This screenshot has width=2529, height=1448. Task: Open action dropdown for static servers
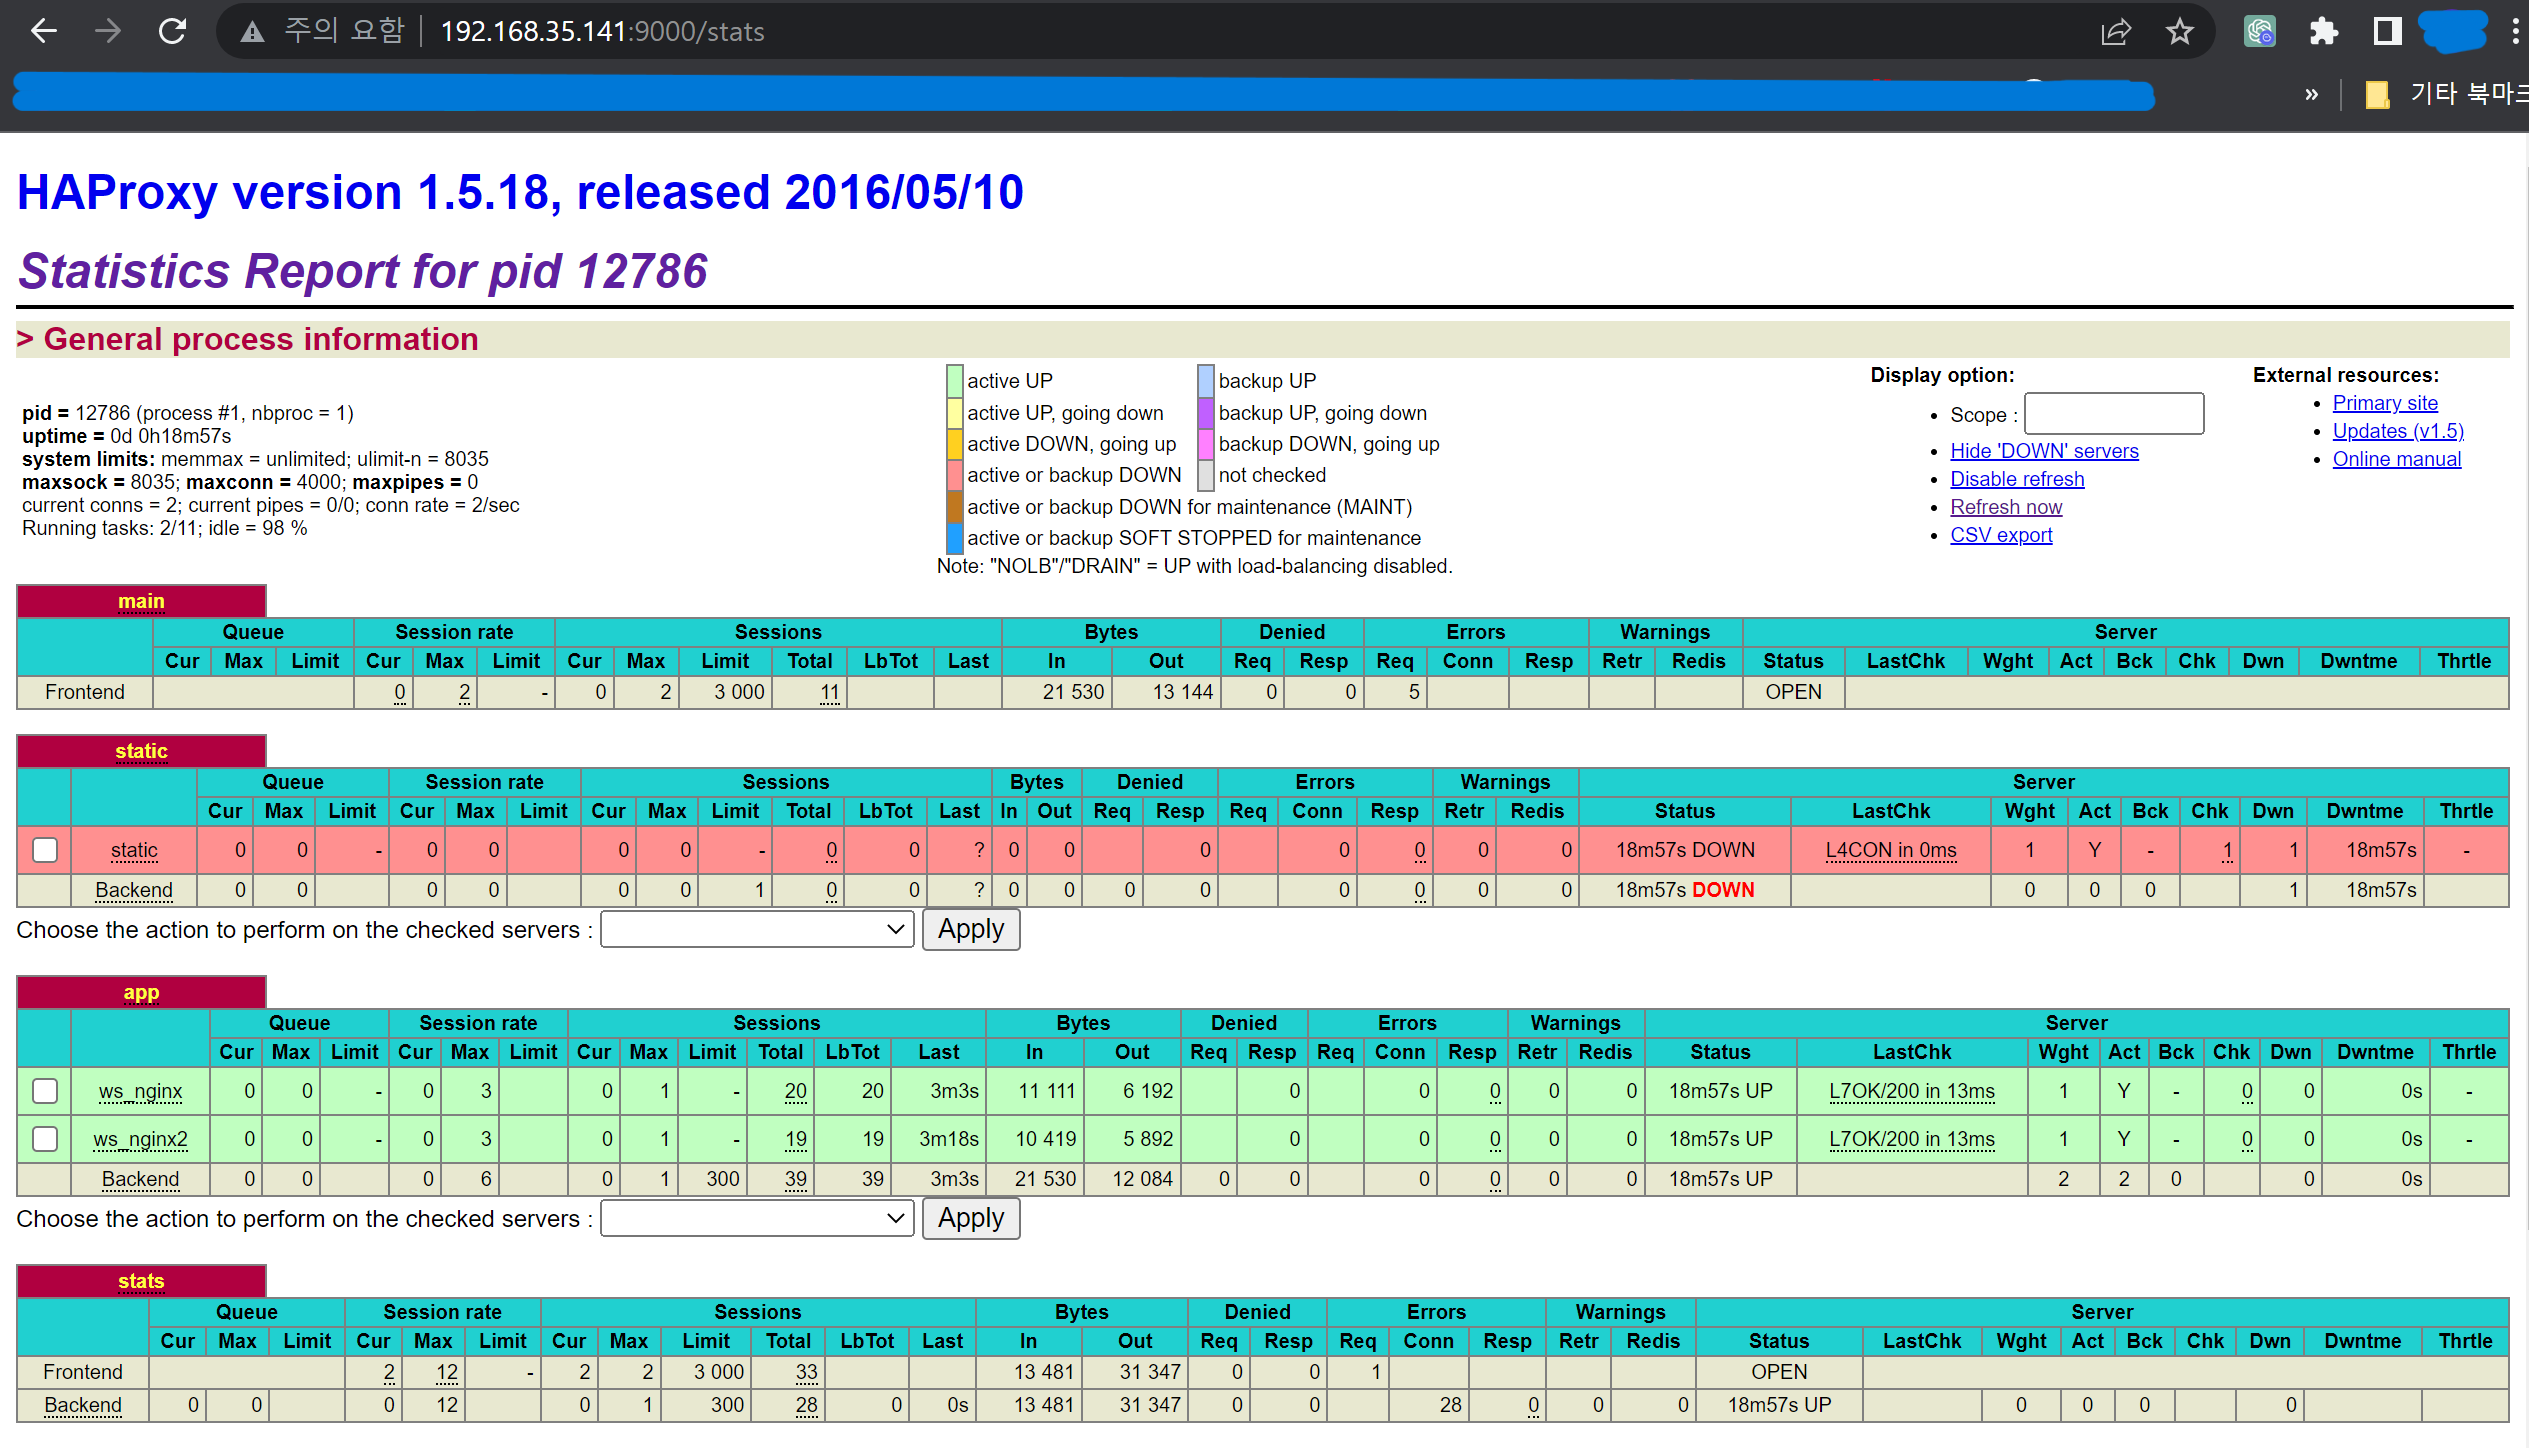coord(757,930)
